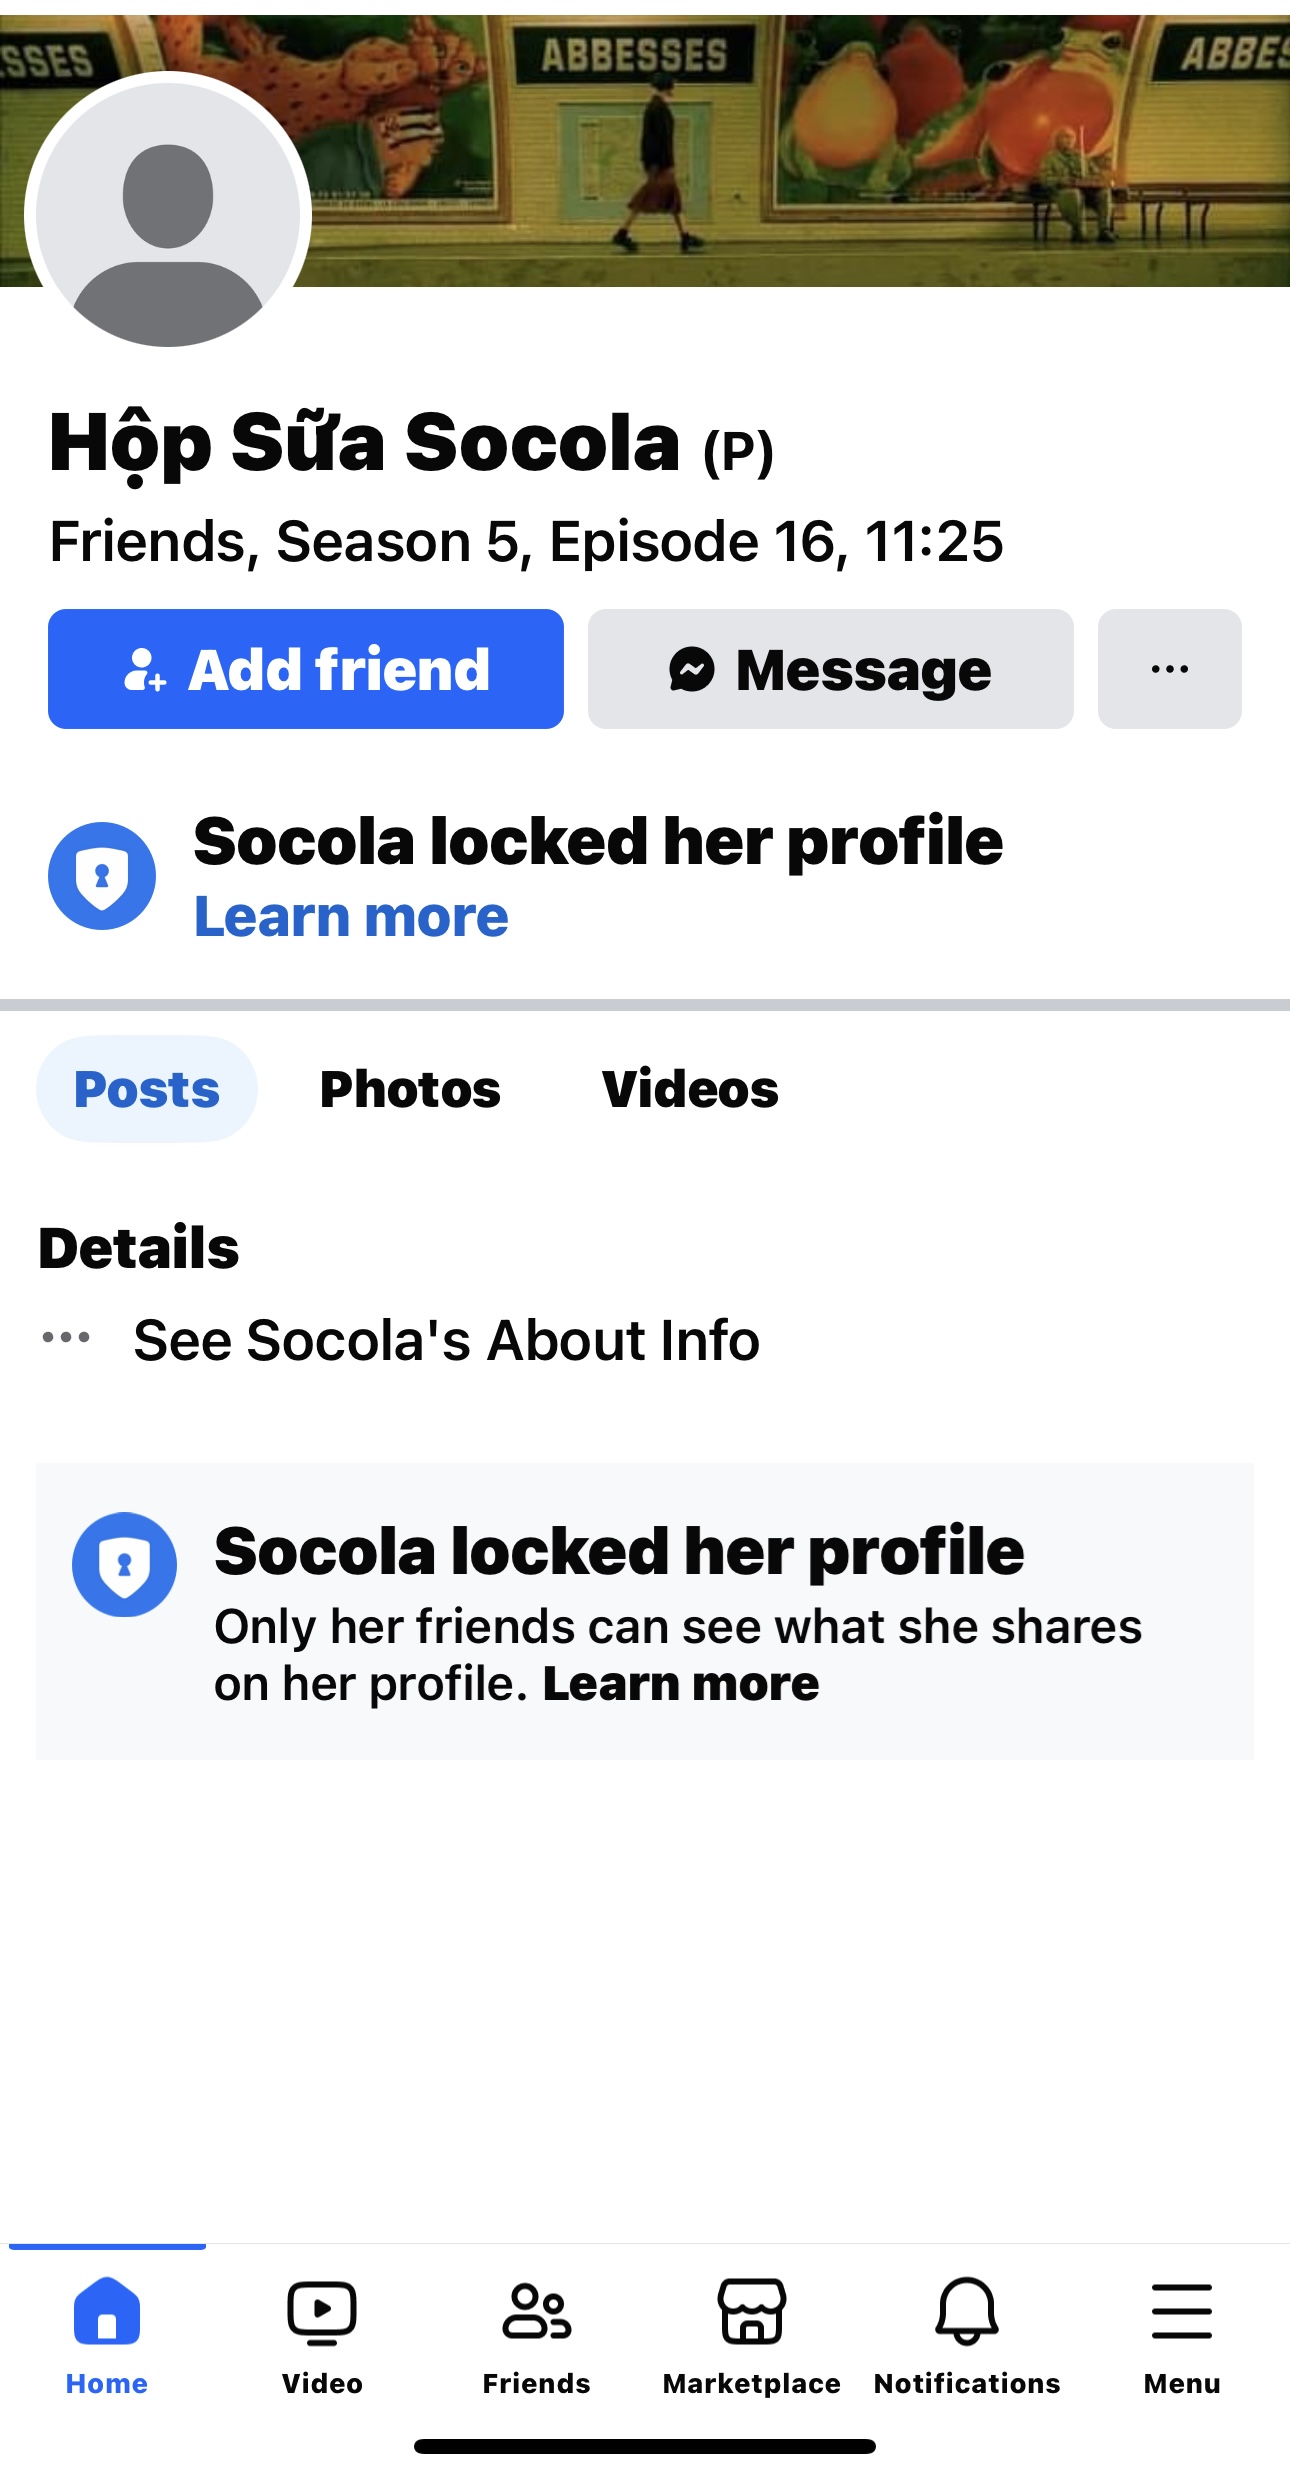The image size is (1290, 2478).
Task: Open the hamburger Menu icon
Action: tap(1181, 2312)
